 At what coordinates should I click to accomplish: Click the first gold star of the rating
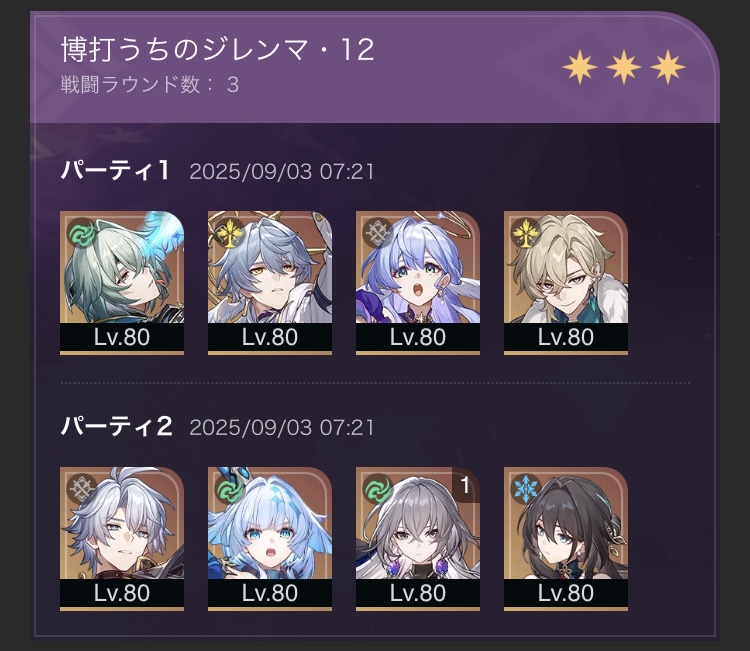[580, 67]
